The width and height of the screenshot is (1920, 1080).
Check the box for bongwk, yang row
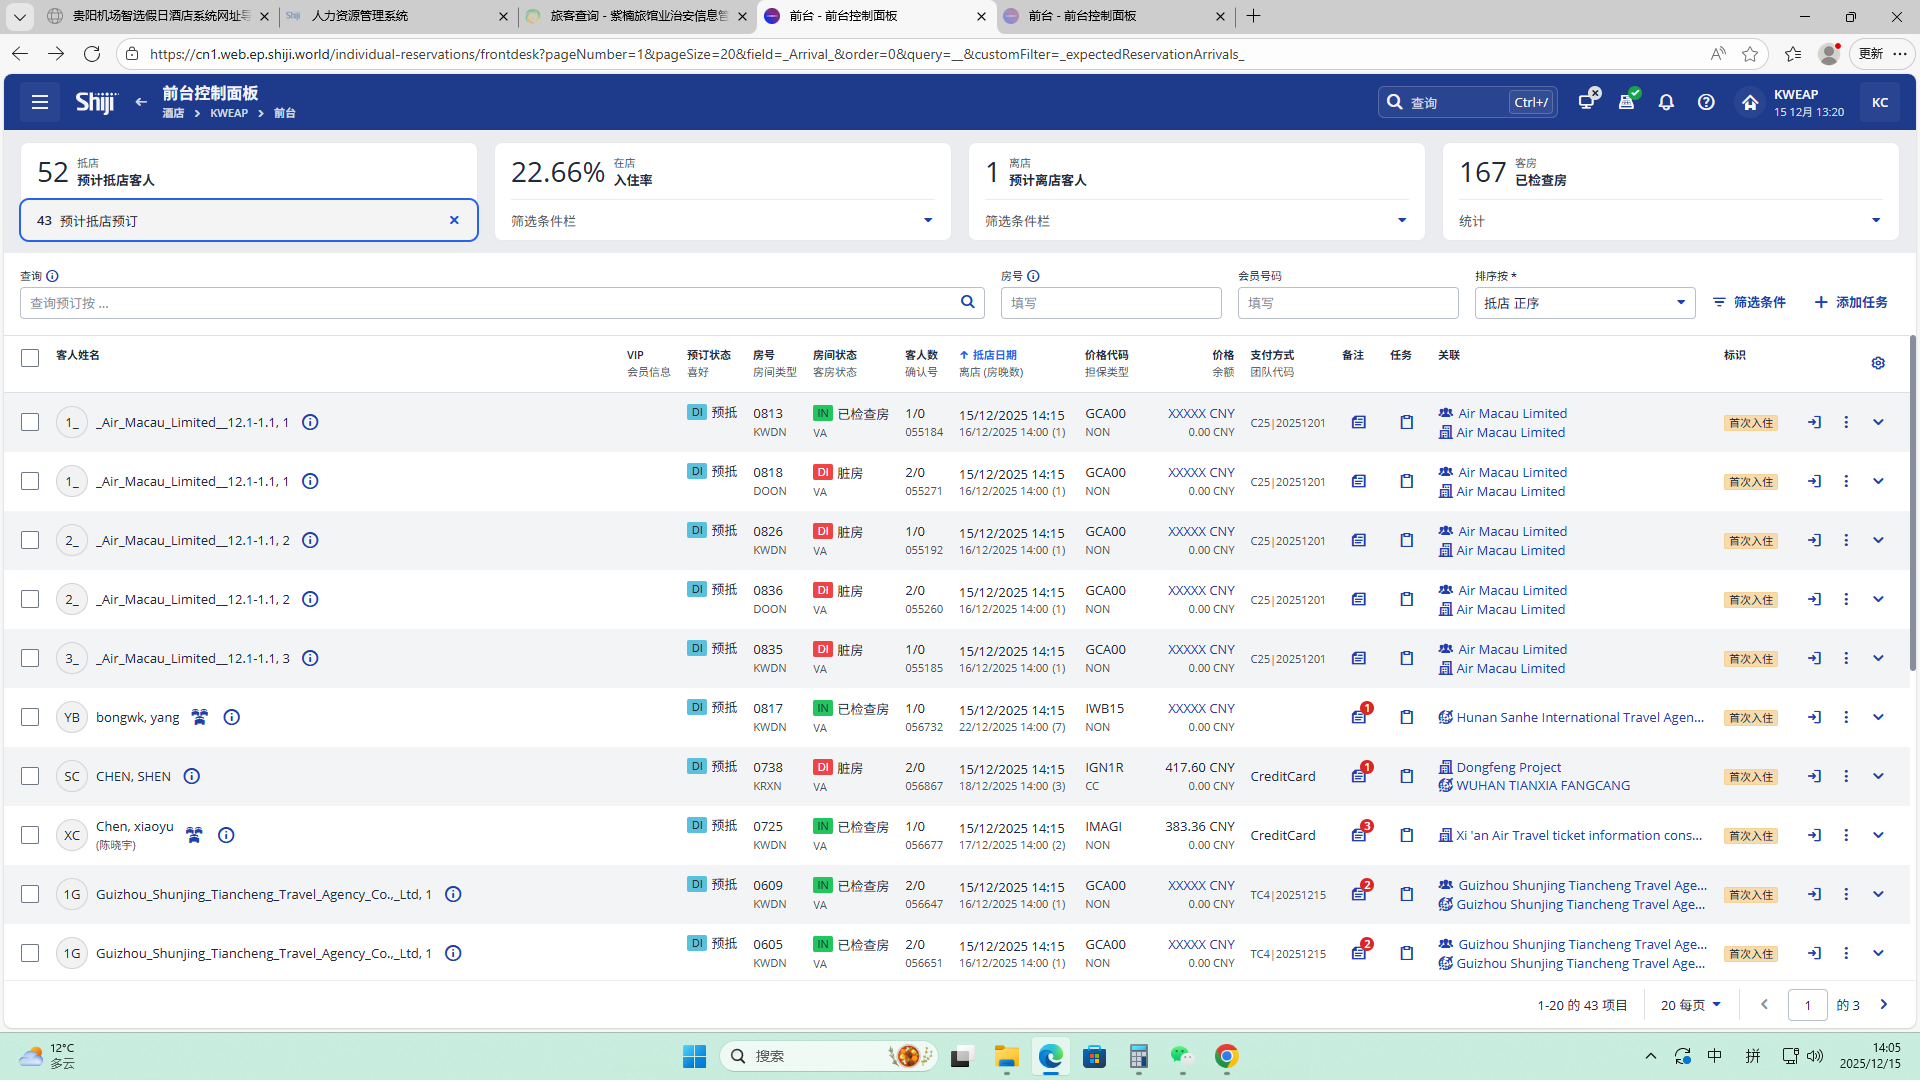click(30, 717)
